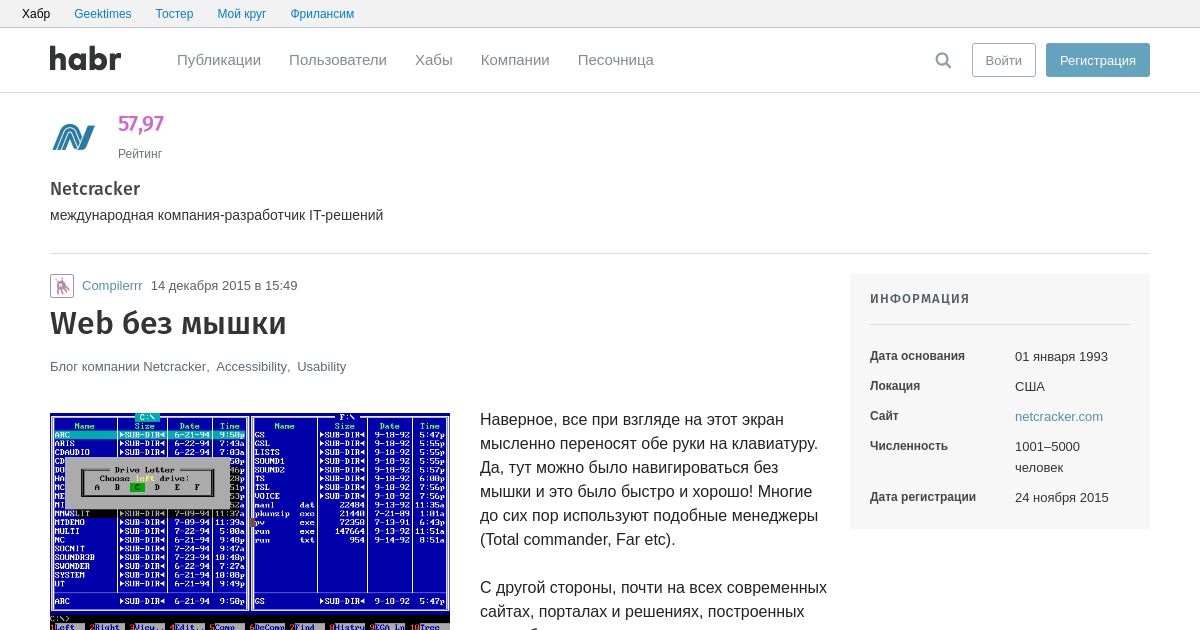
Task: Open the Хабы menu item
Action: (434, 60)
